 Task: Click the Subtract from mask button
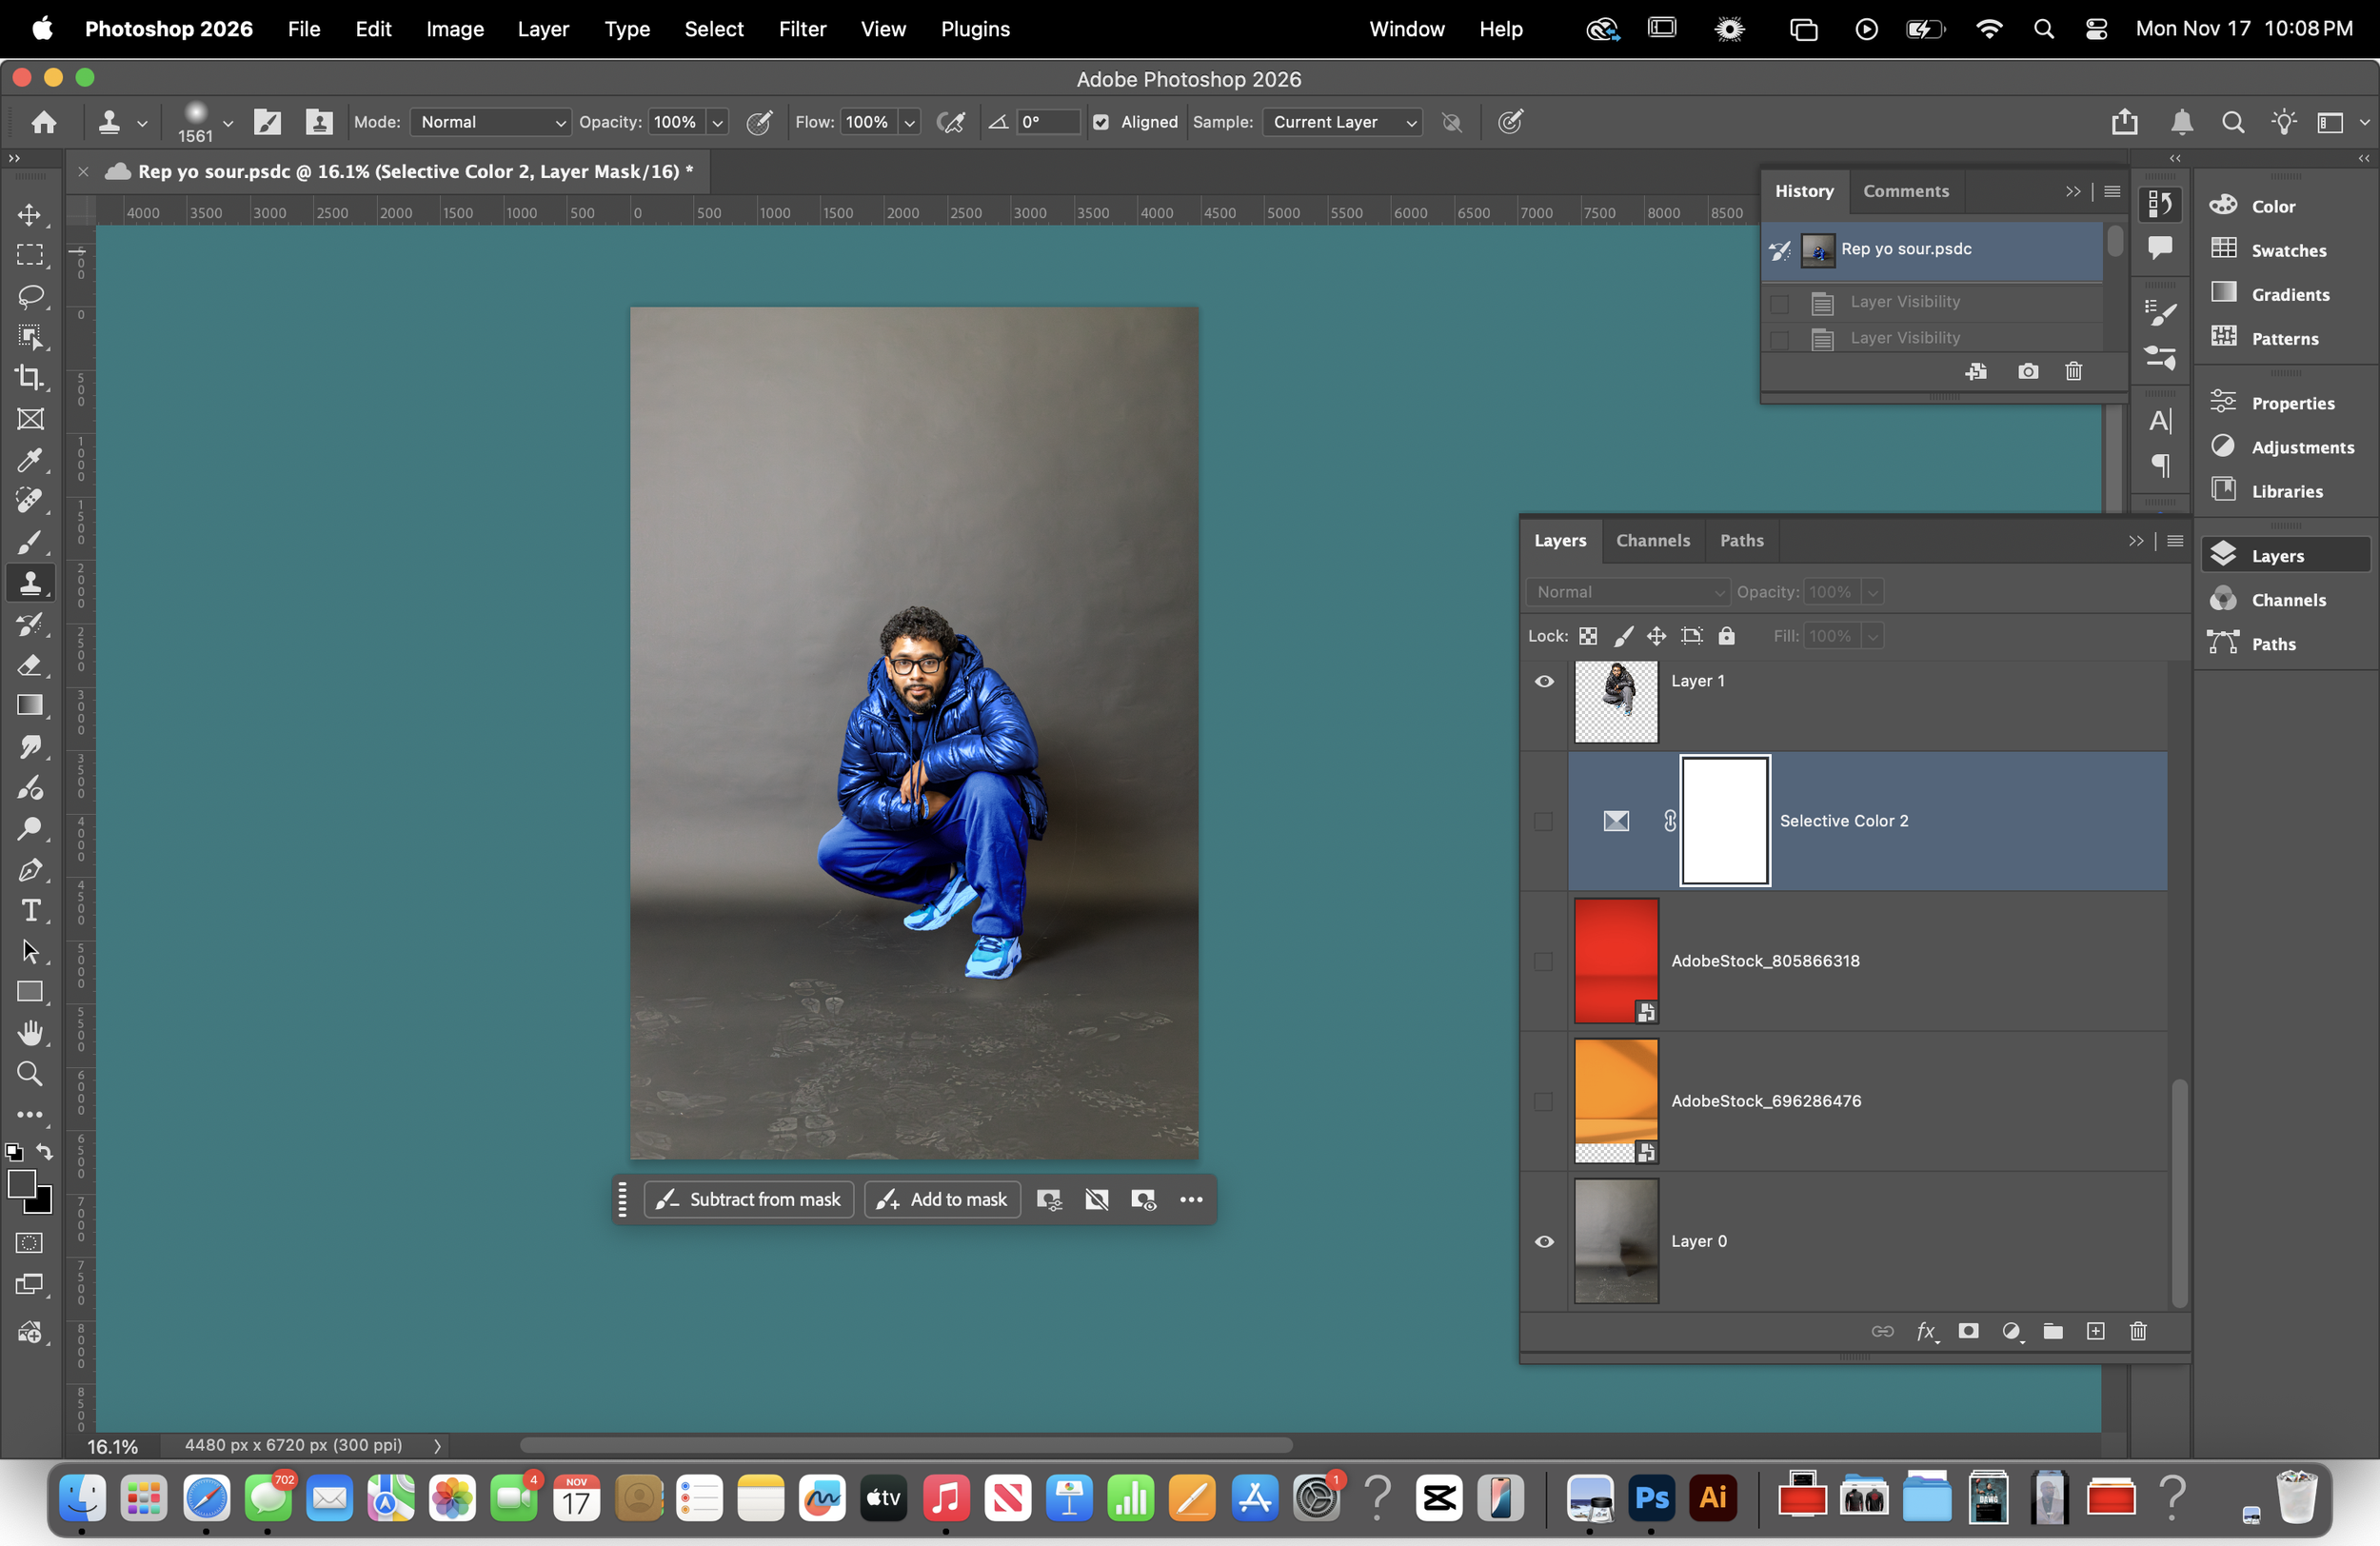(749, 1200)
